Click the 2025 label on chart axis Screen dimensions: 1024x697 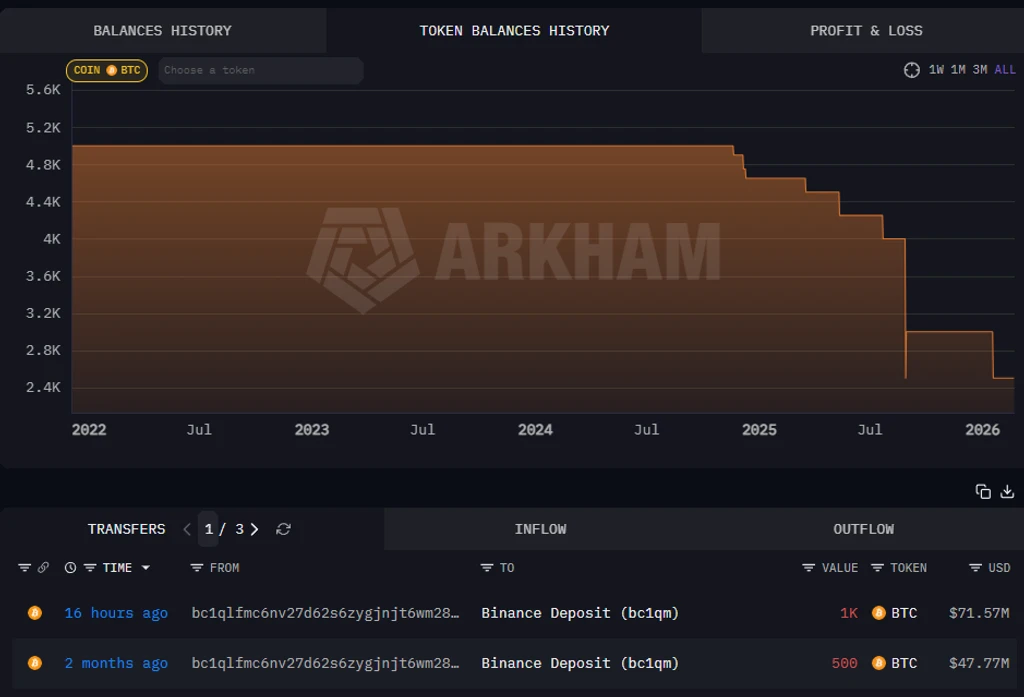(x=759, y=430)
